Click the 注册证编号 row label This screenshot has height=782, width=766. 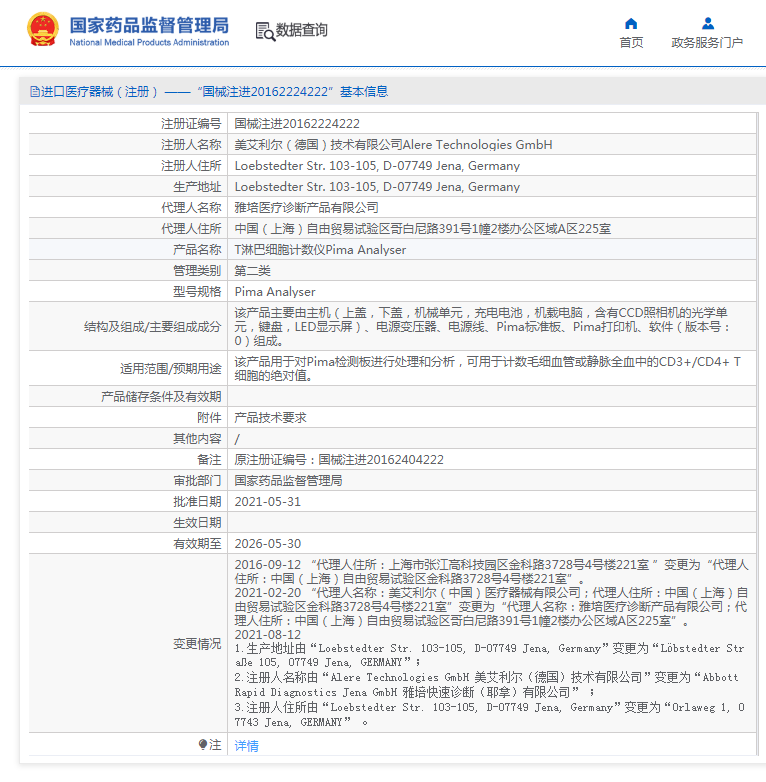[191, 124]
